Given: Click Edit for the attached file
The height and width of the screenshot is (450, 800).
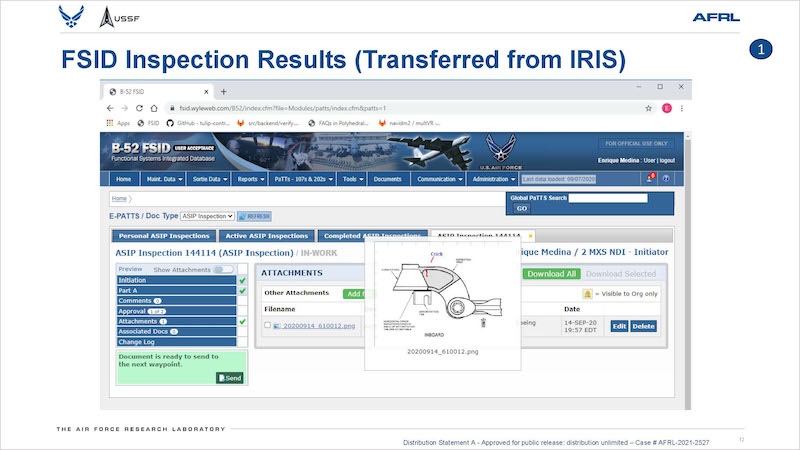Looking at the screenshot, I should [619, 327].
